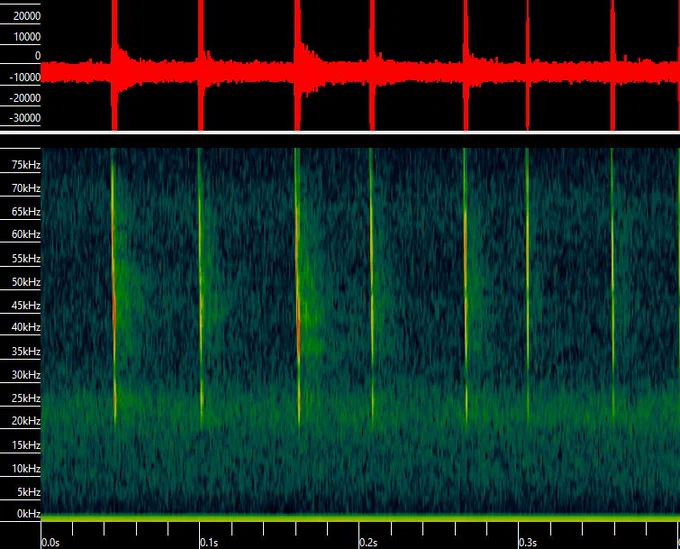Click the -10000 amplitude axis label
The width and height of the screenshot is (680, 549).
(x=25, y=78)
